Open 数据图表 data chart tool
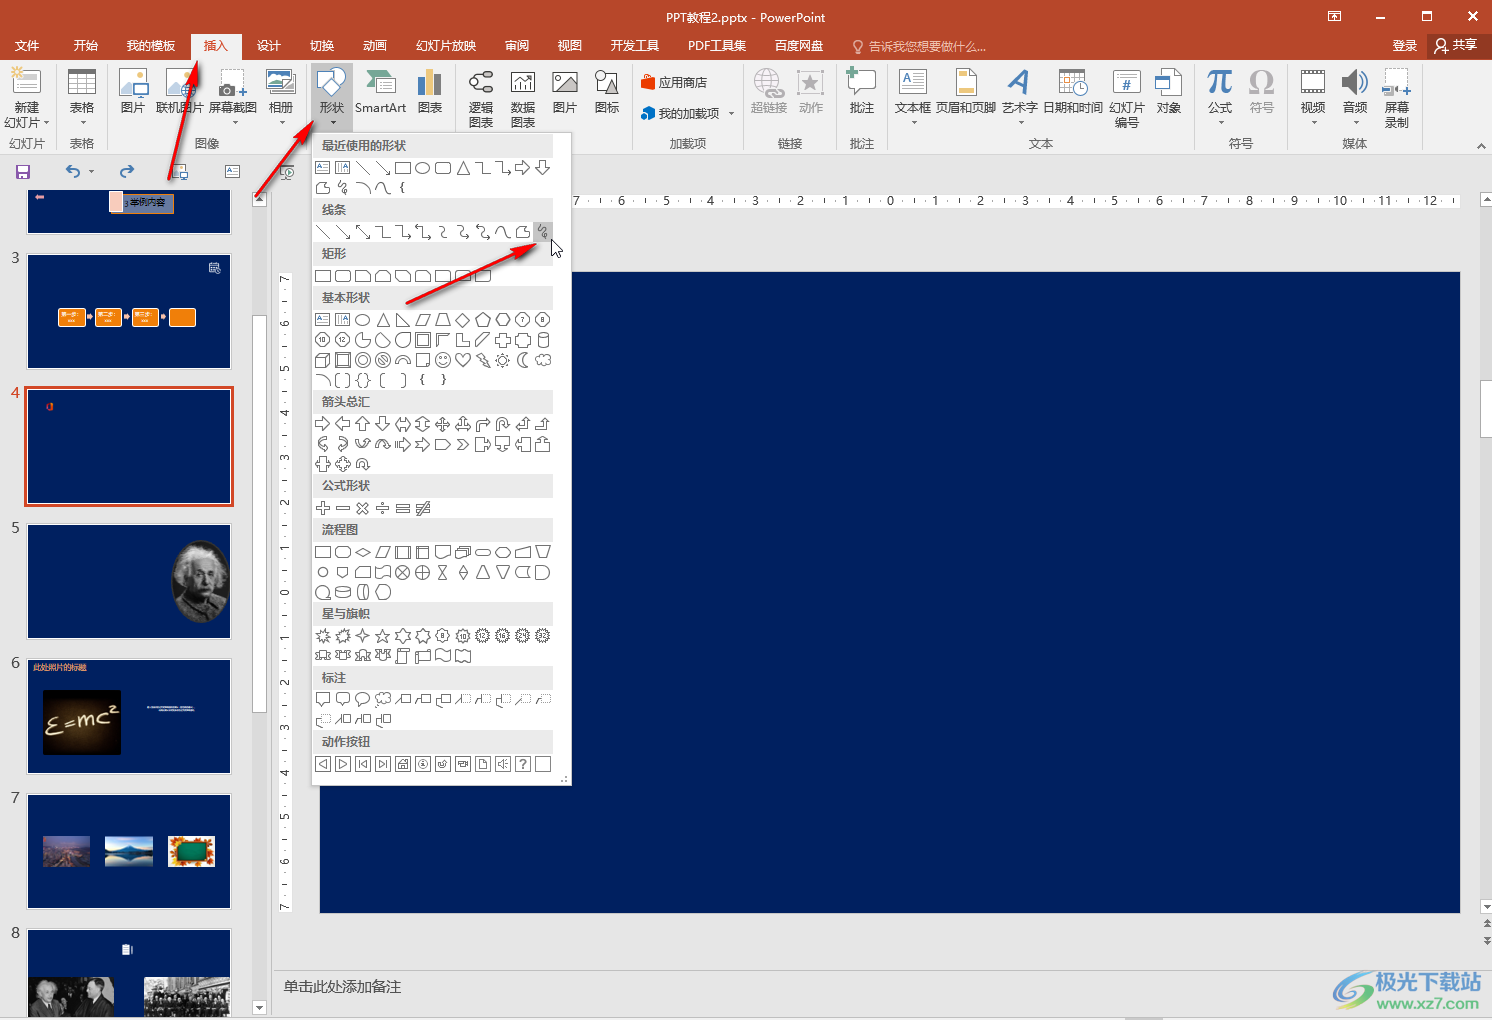 pyautogui.click(x=523, y=98)
